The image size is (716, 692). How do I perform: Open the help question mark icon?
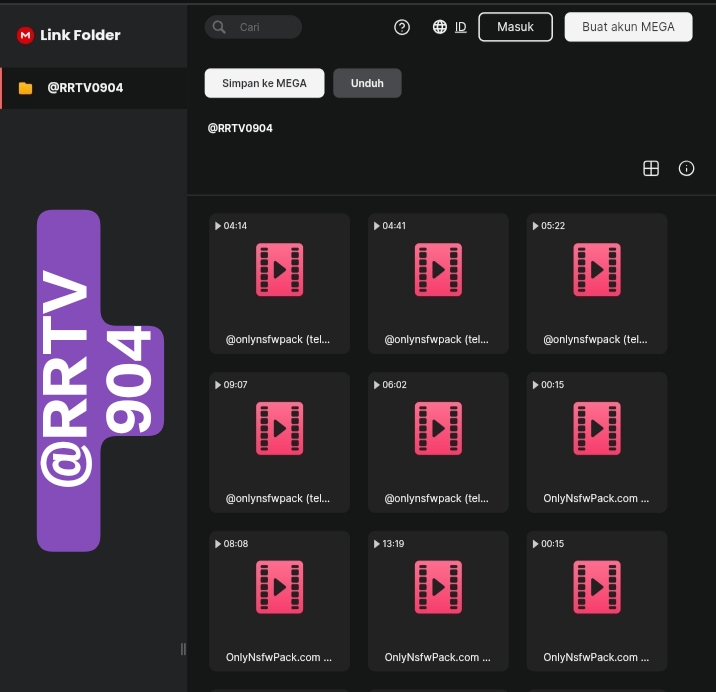click(x=402, y=27)
